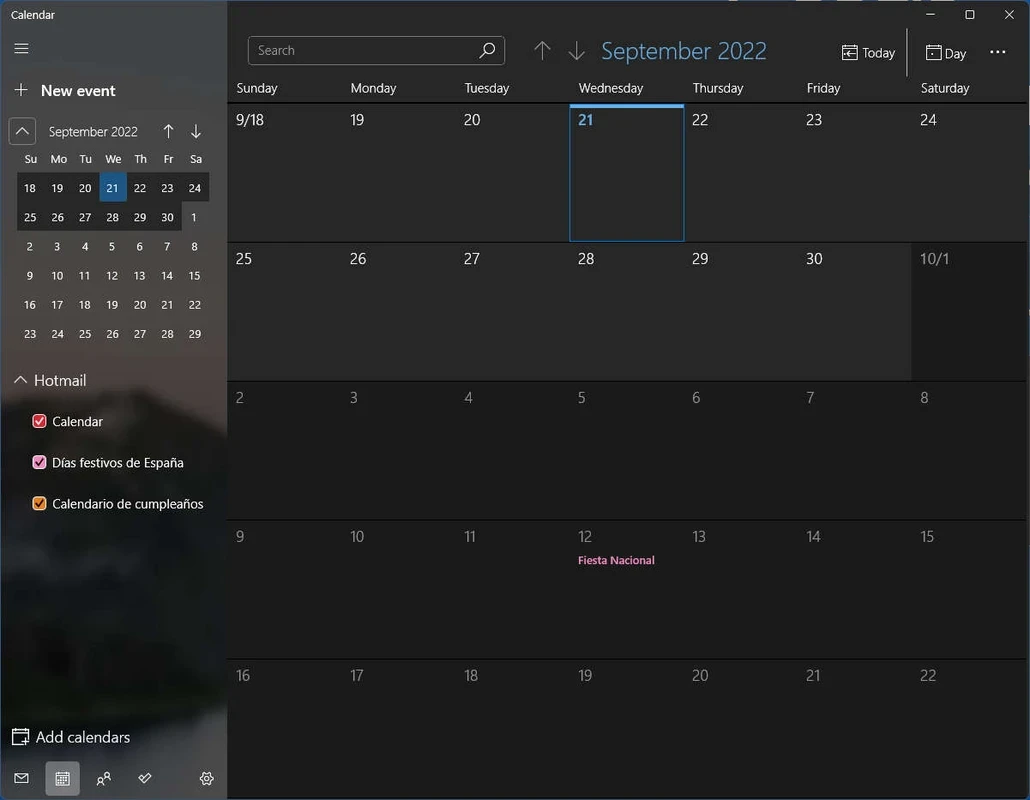Select Friday 23 in main grid
Viewport: 1030px width, 800px height.
point(854,173)
